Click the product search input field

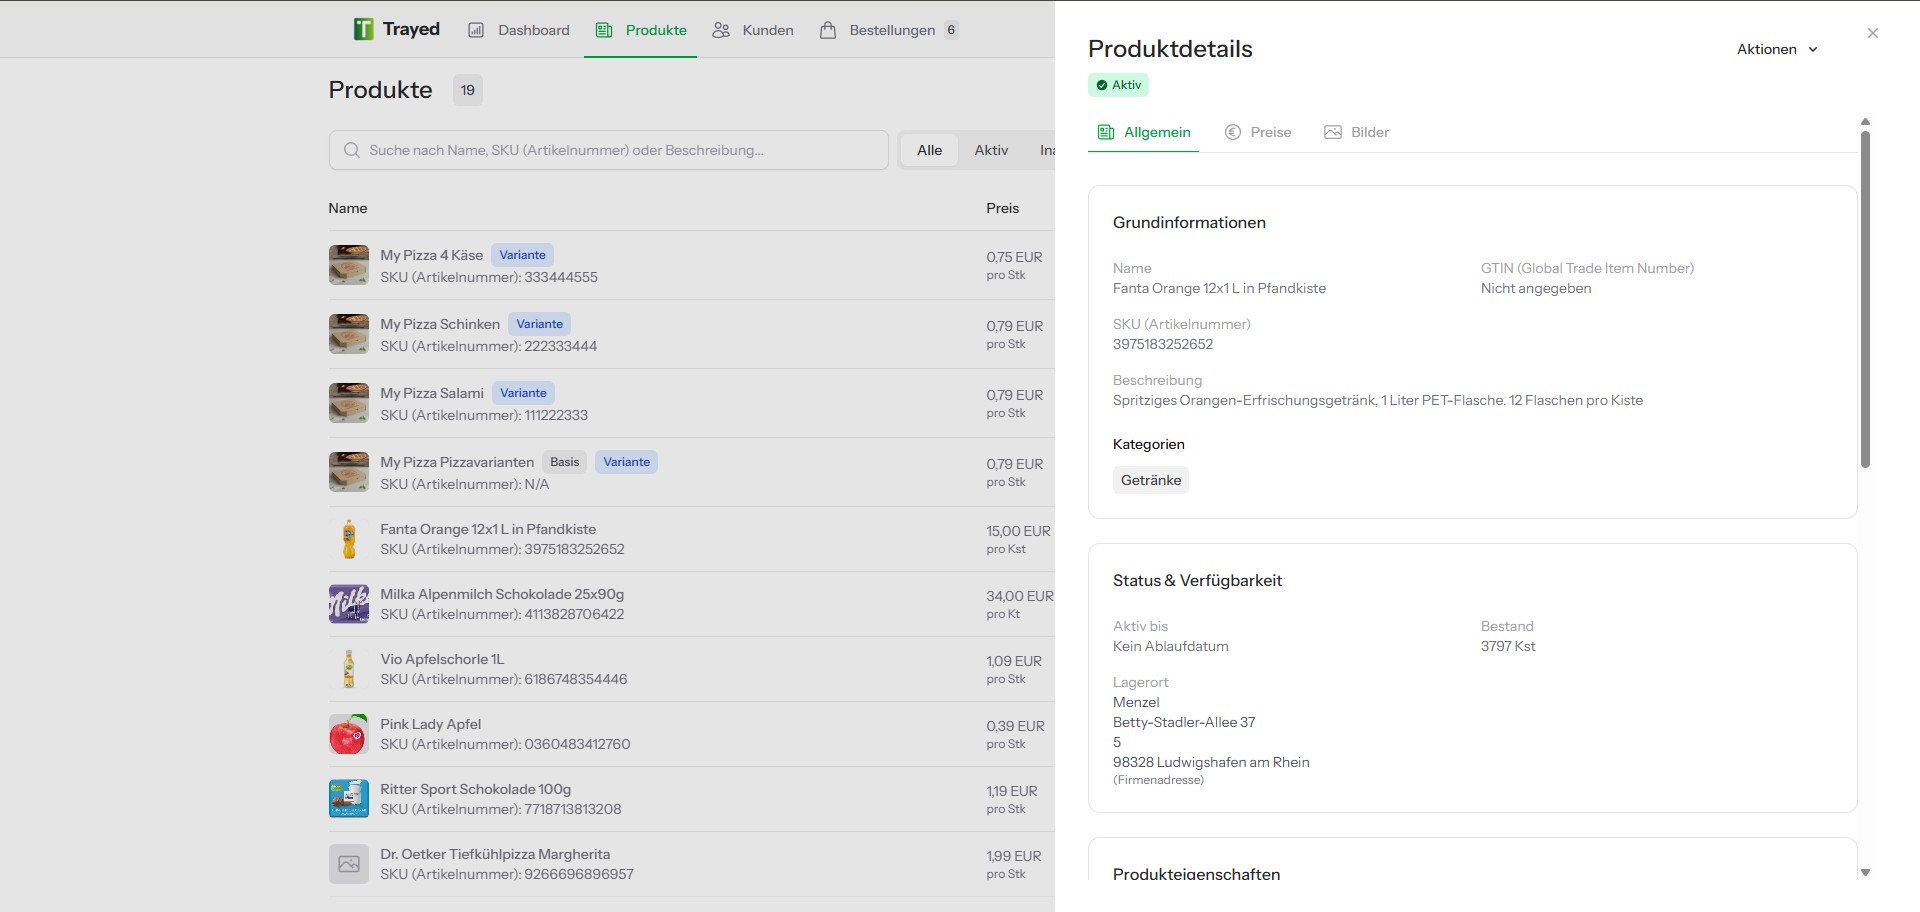(608, 150)
